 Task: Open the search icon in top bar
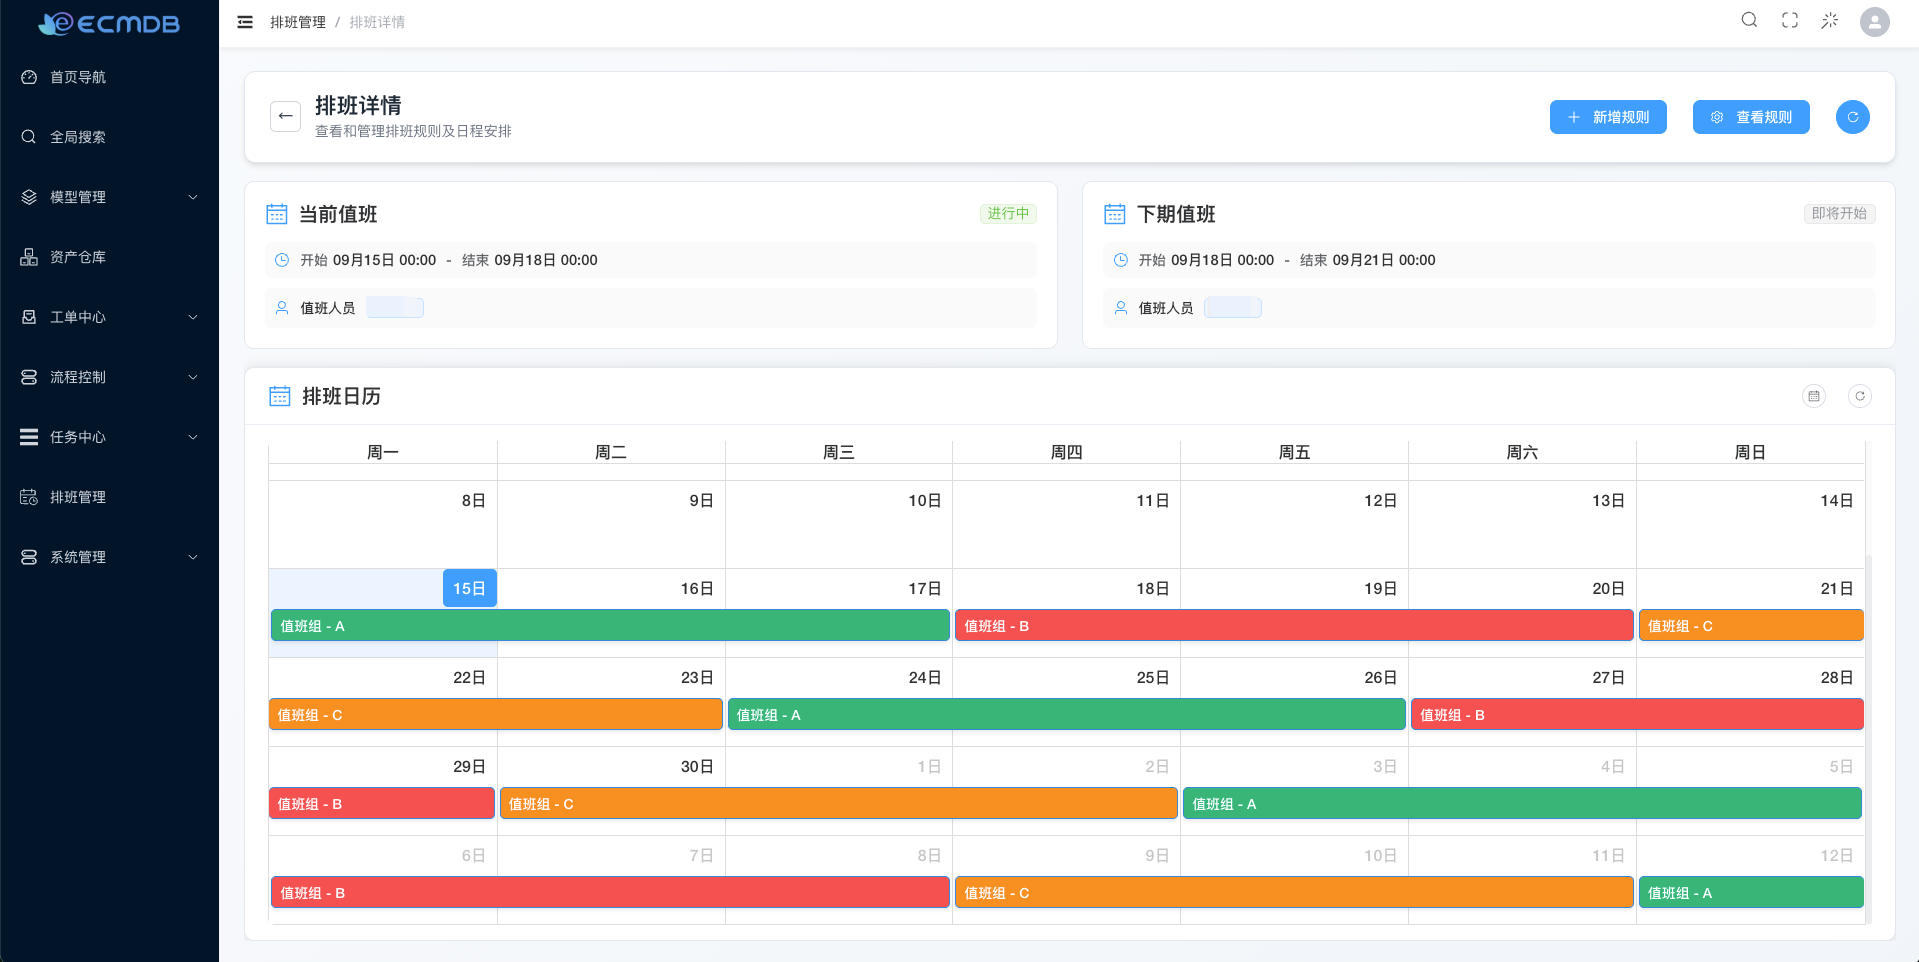coord(1749,20)
